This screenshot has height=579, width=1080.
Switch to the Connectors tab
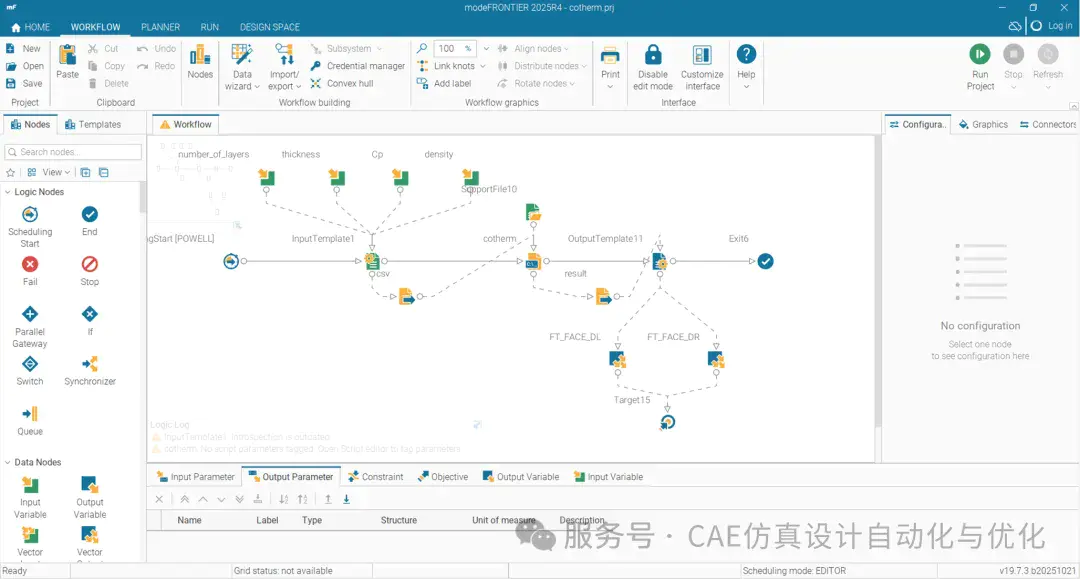point(1048,125)
